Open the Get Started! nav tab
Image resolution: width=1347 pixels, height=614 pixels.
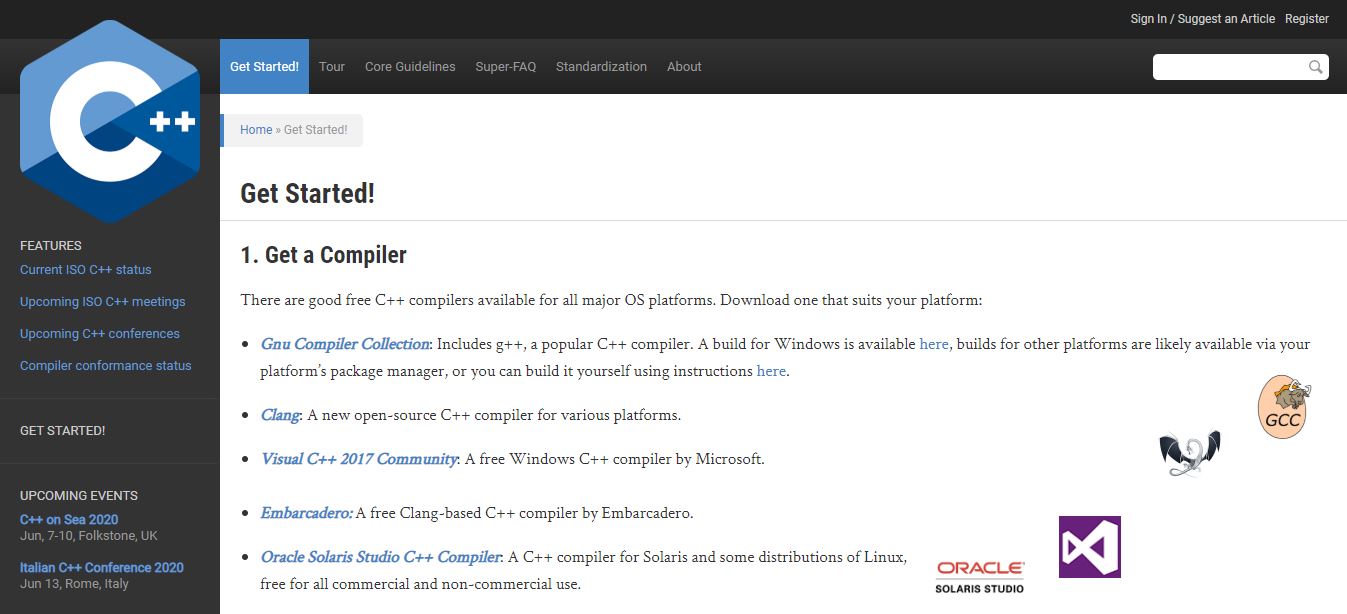(x=264, y=67)
